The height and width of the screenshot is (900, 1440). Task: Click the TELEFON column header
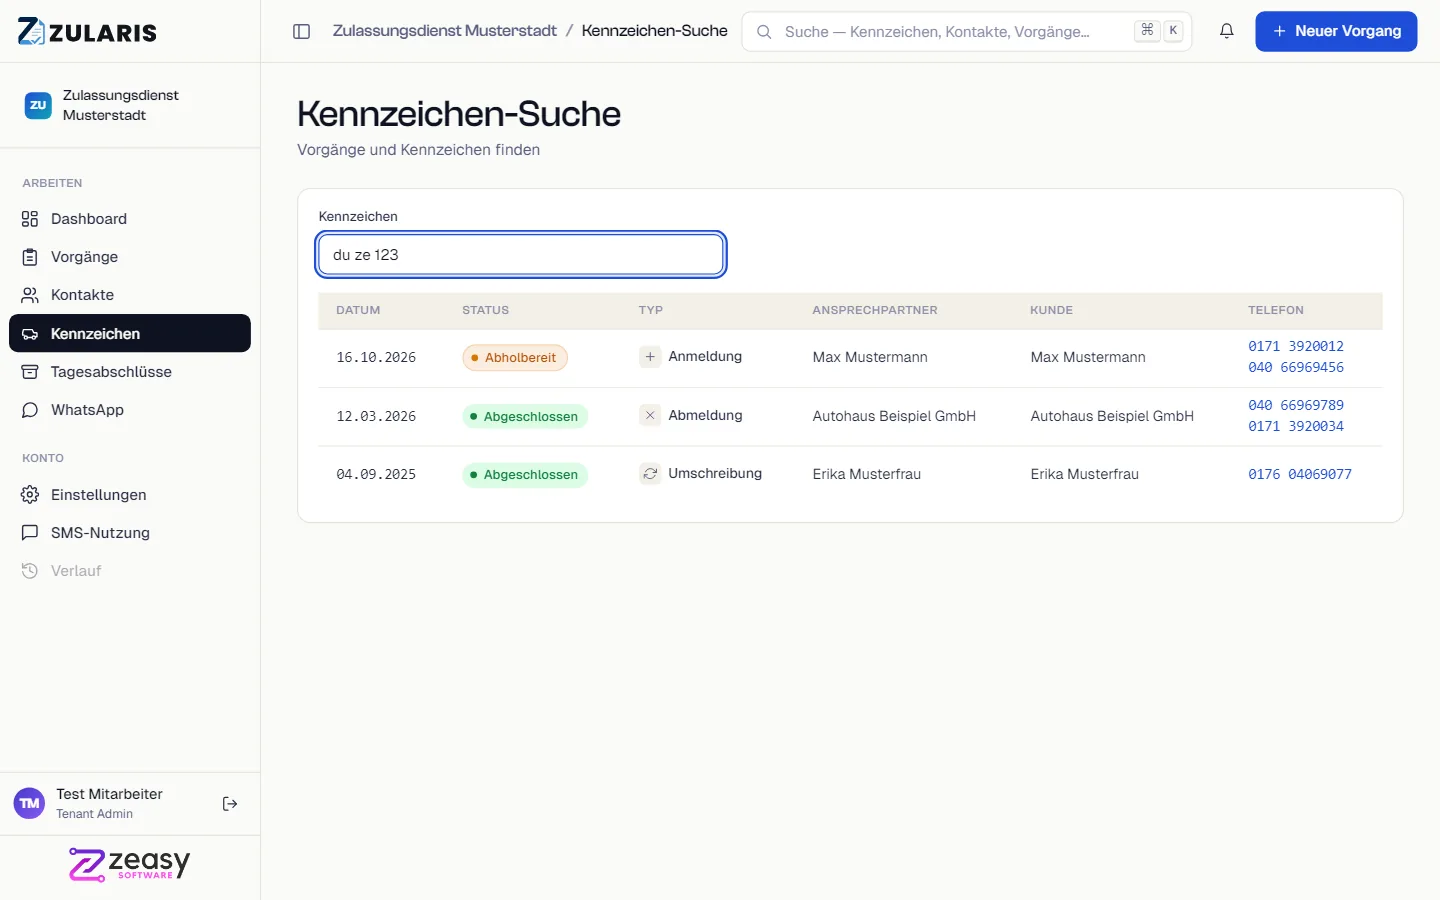tap(1276, 310)
